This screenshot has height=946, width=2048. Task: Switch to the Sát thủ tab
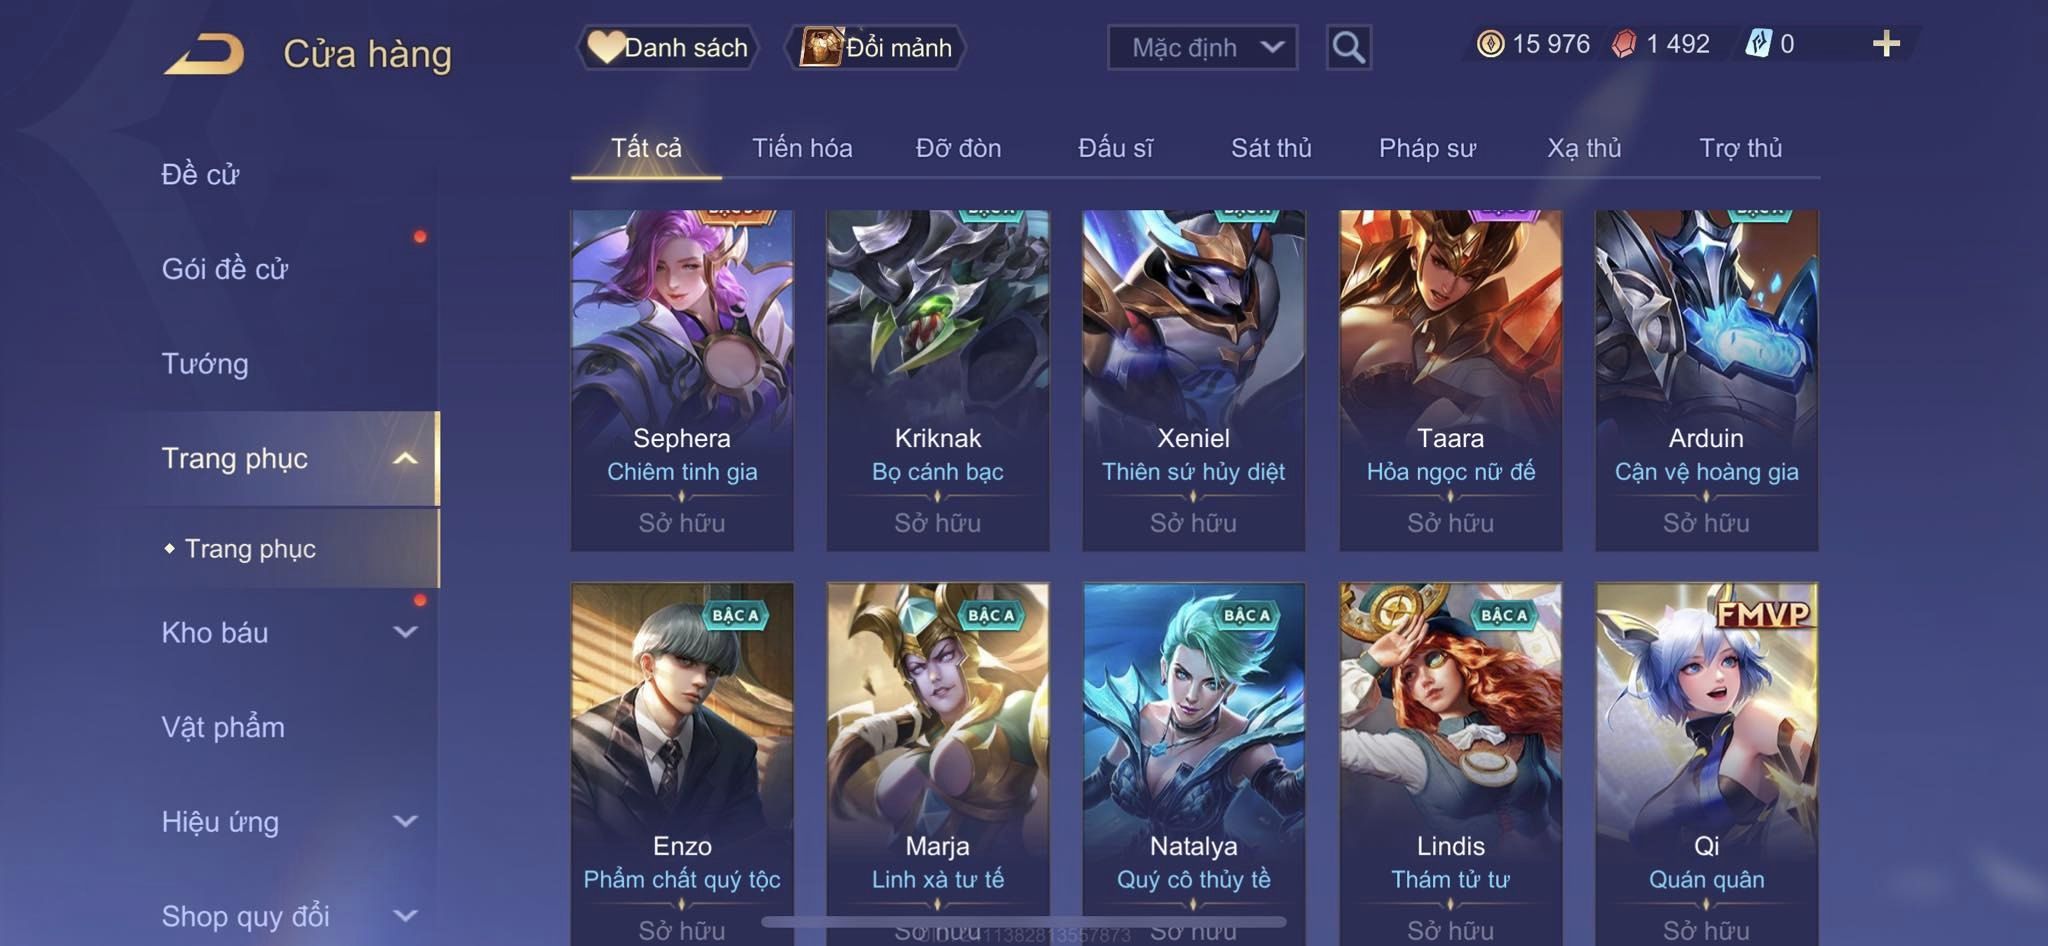(1271, 148)
